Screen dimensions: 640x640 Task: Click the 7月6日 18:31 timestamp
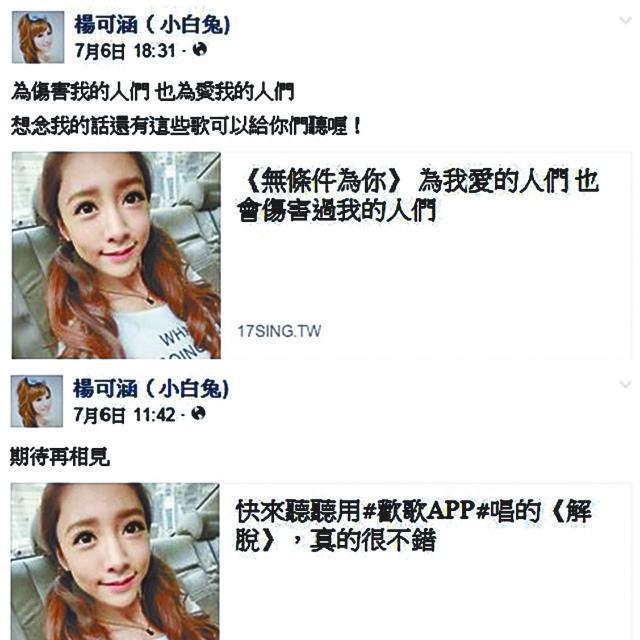[x=125, y=51]
